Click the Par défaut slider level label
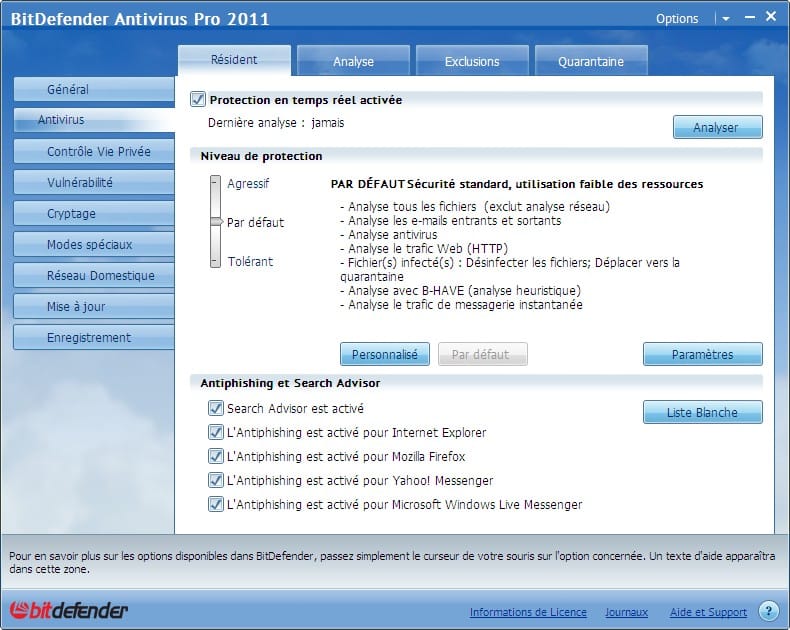Image resolution: width=790 pixels, height=630 pixels. pos(255,222)
